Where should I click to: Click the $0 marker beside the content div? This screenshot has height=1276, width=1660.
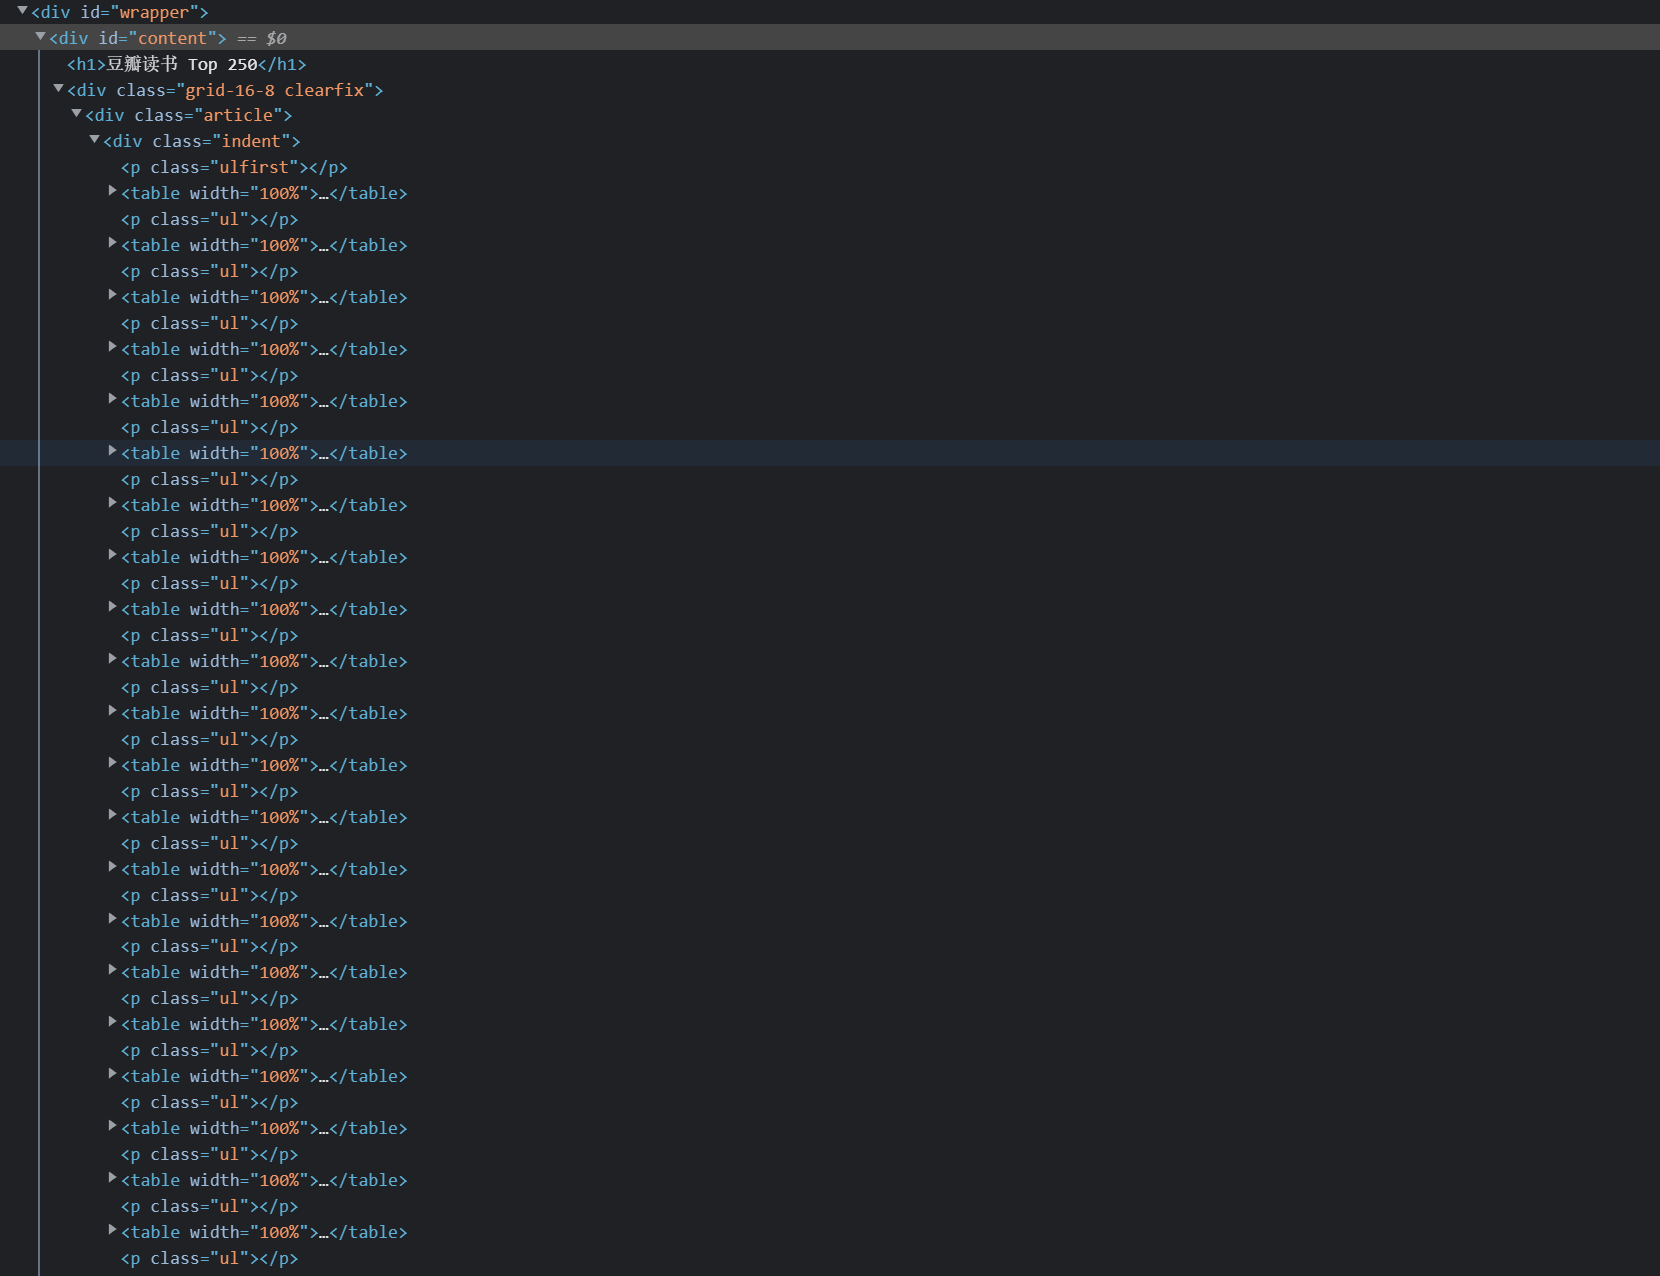276,37
